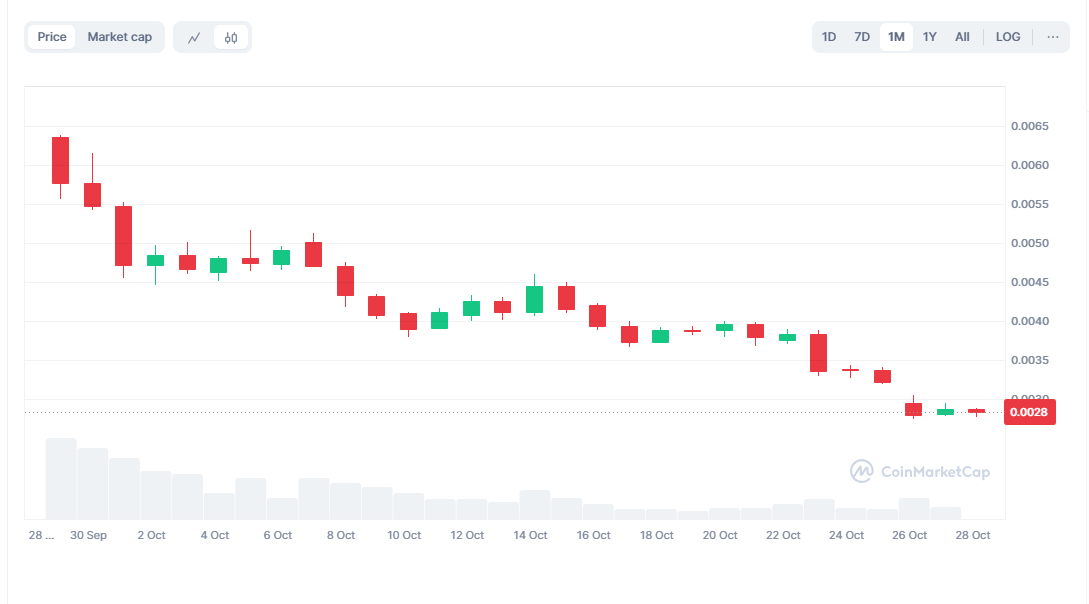Switch to the 1M timeframe tab
This screenshot has height=604, width=1089.
coord(895,36)
